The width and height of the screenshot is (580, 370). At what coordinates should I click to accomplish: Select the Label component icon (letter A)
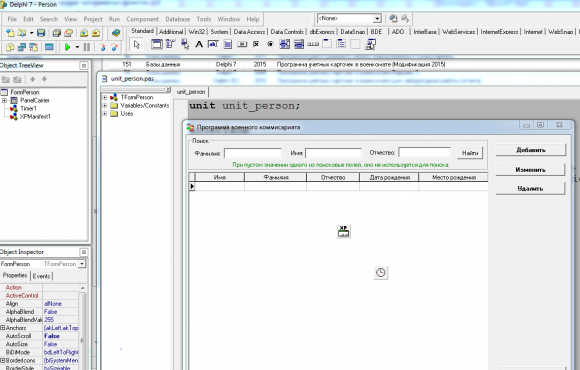point(199,44)
